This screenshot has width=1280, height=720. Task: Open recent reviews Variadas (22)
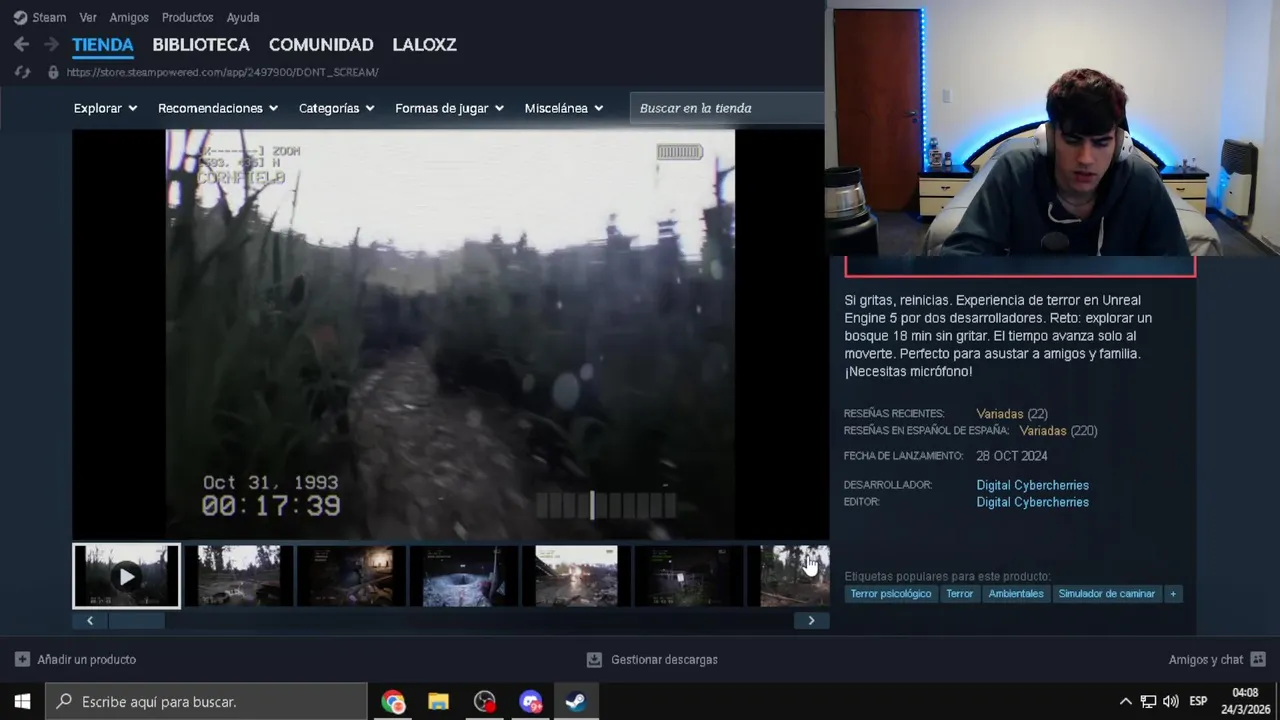(x=1011, y=414)
